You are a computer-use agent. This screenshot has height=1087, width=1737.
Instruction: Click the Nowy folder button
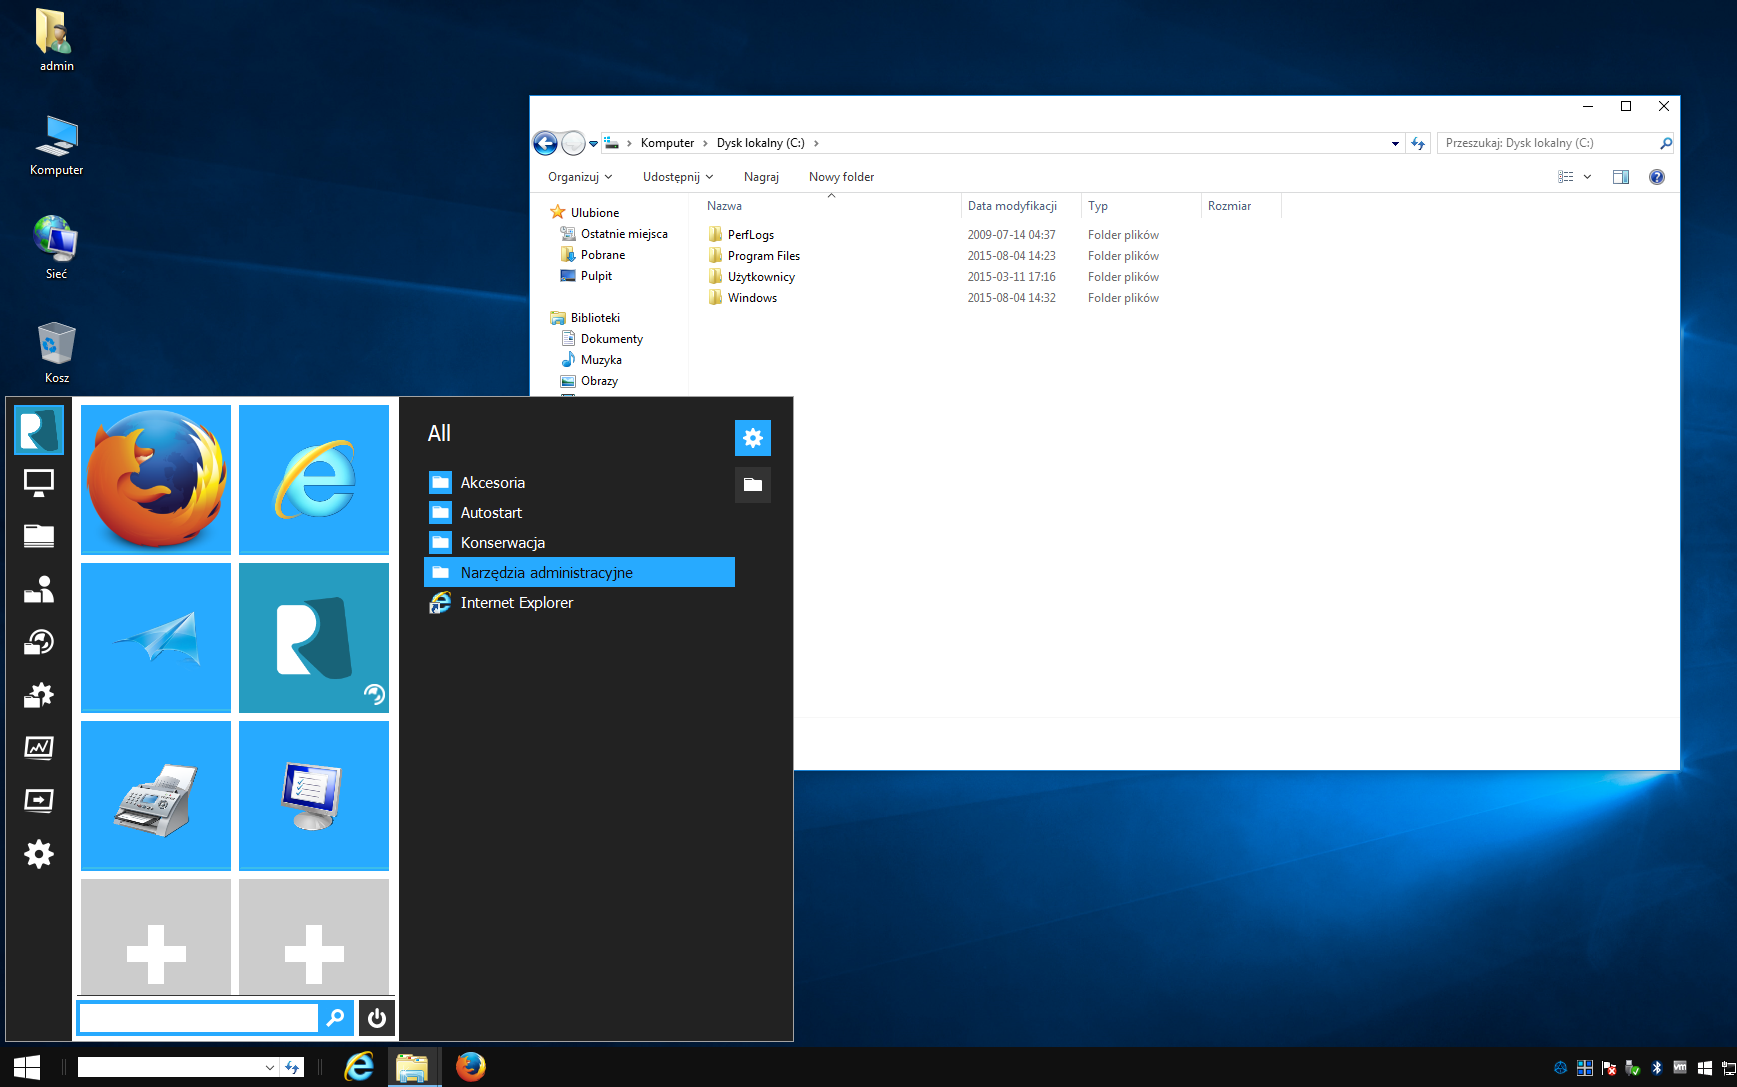(841, 177)
